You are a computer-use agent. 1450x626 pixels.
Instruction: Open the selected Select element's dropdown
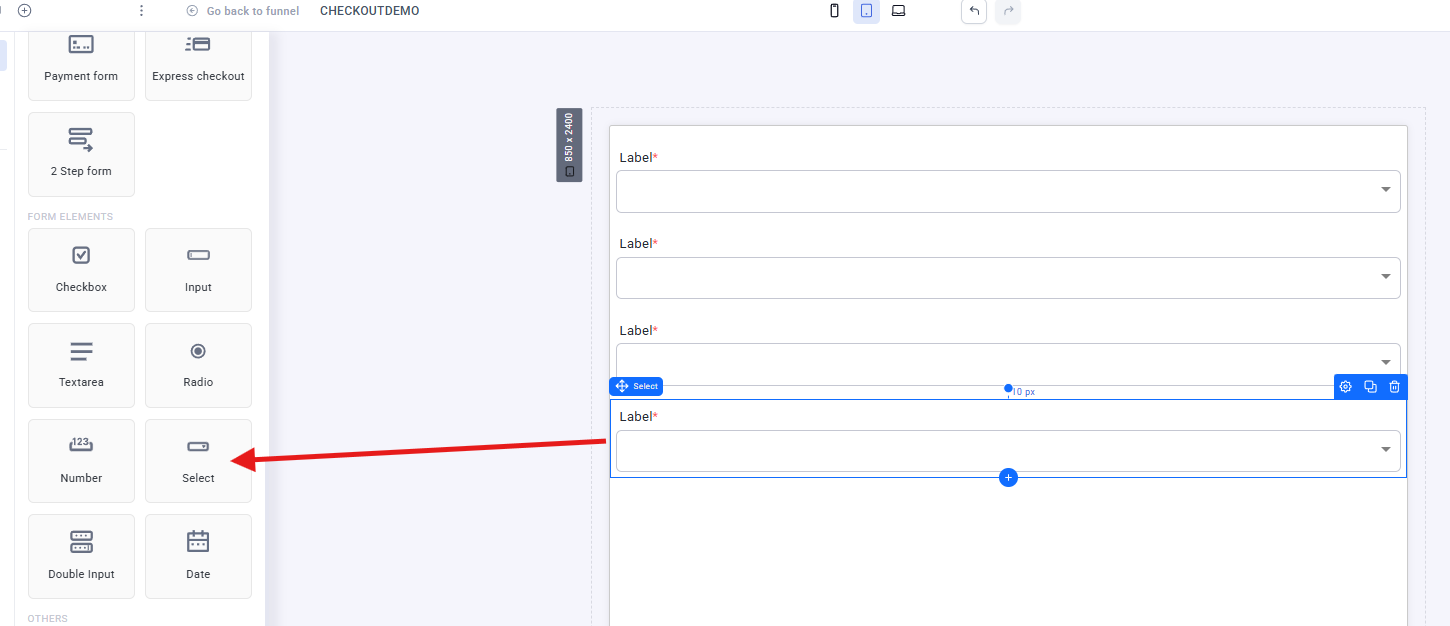(1007, 451)
